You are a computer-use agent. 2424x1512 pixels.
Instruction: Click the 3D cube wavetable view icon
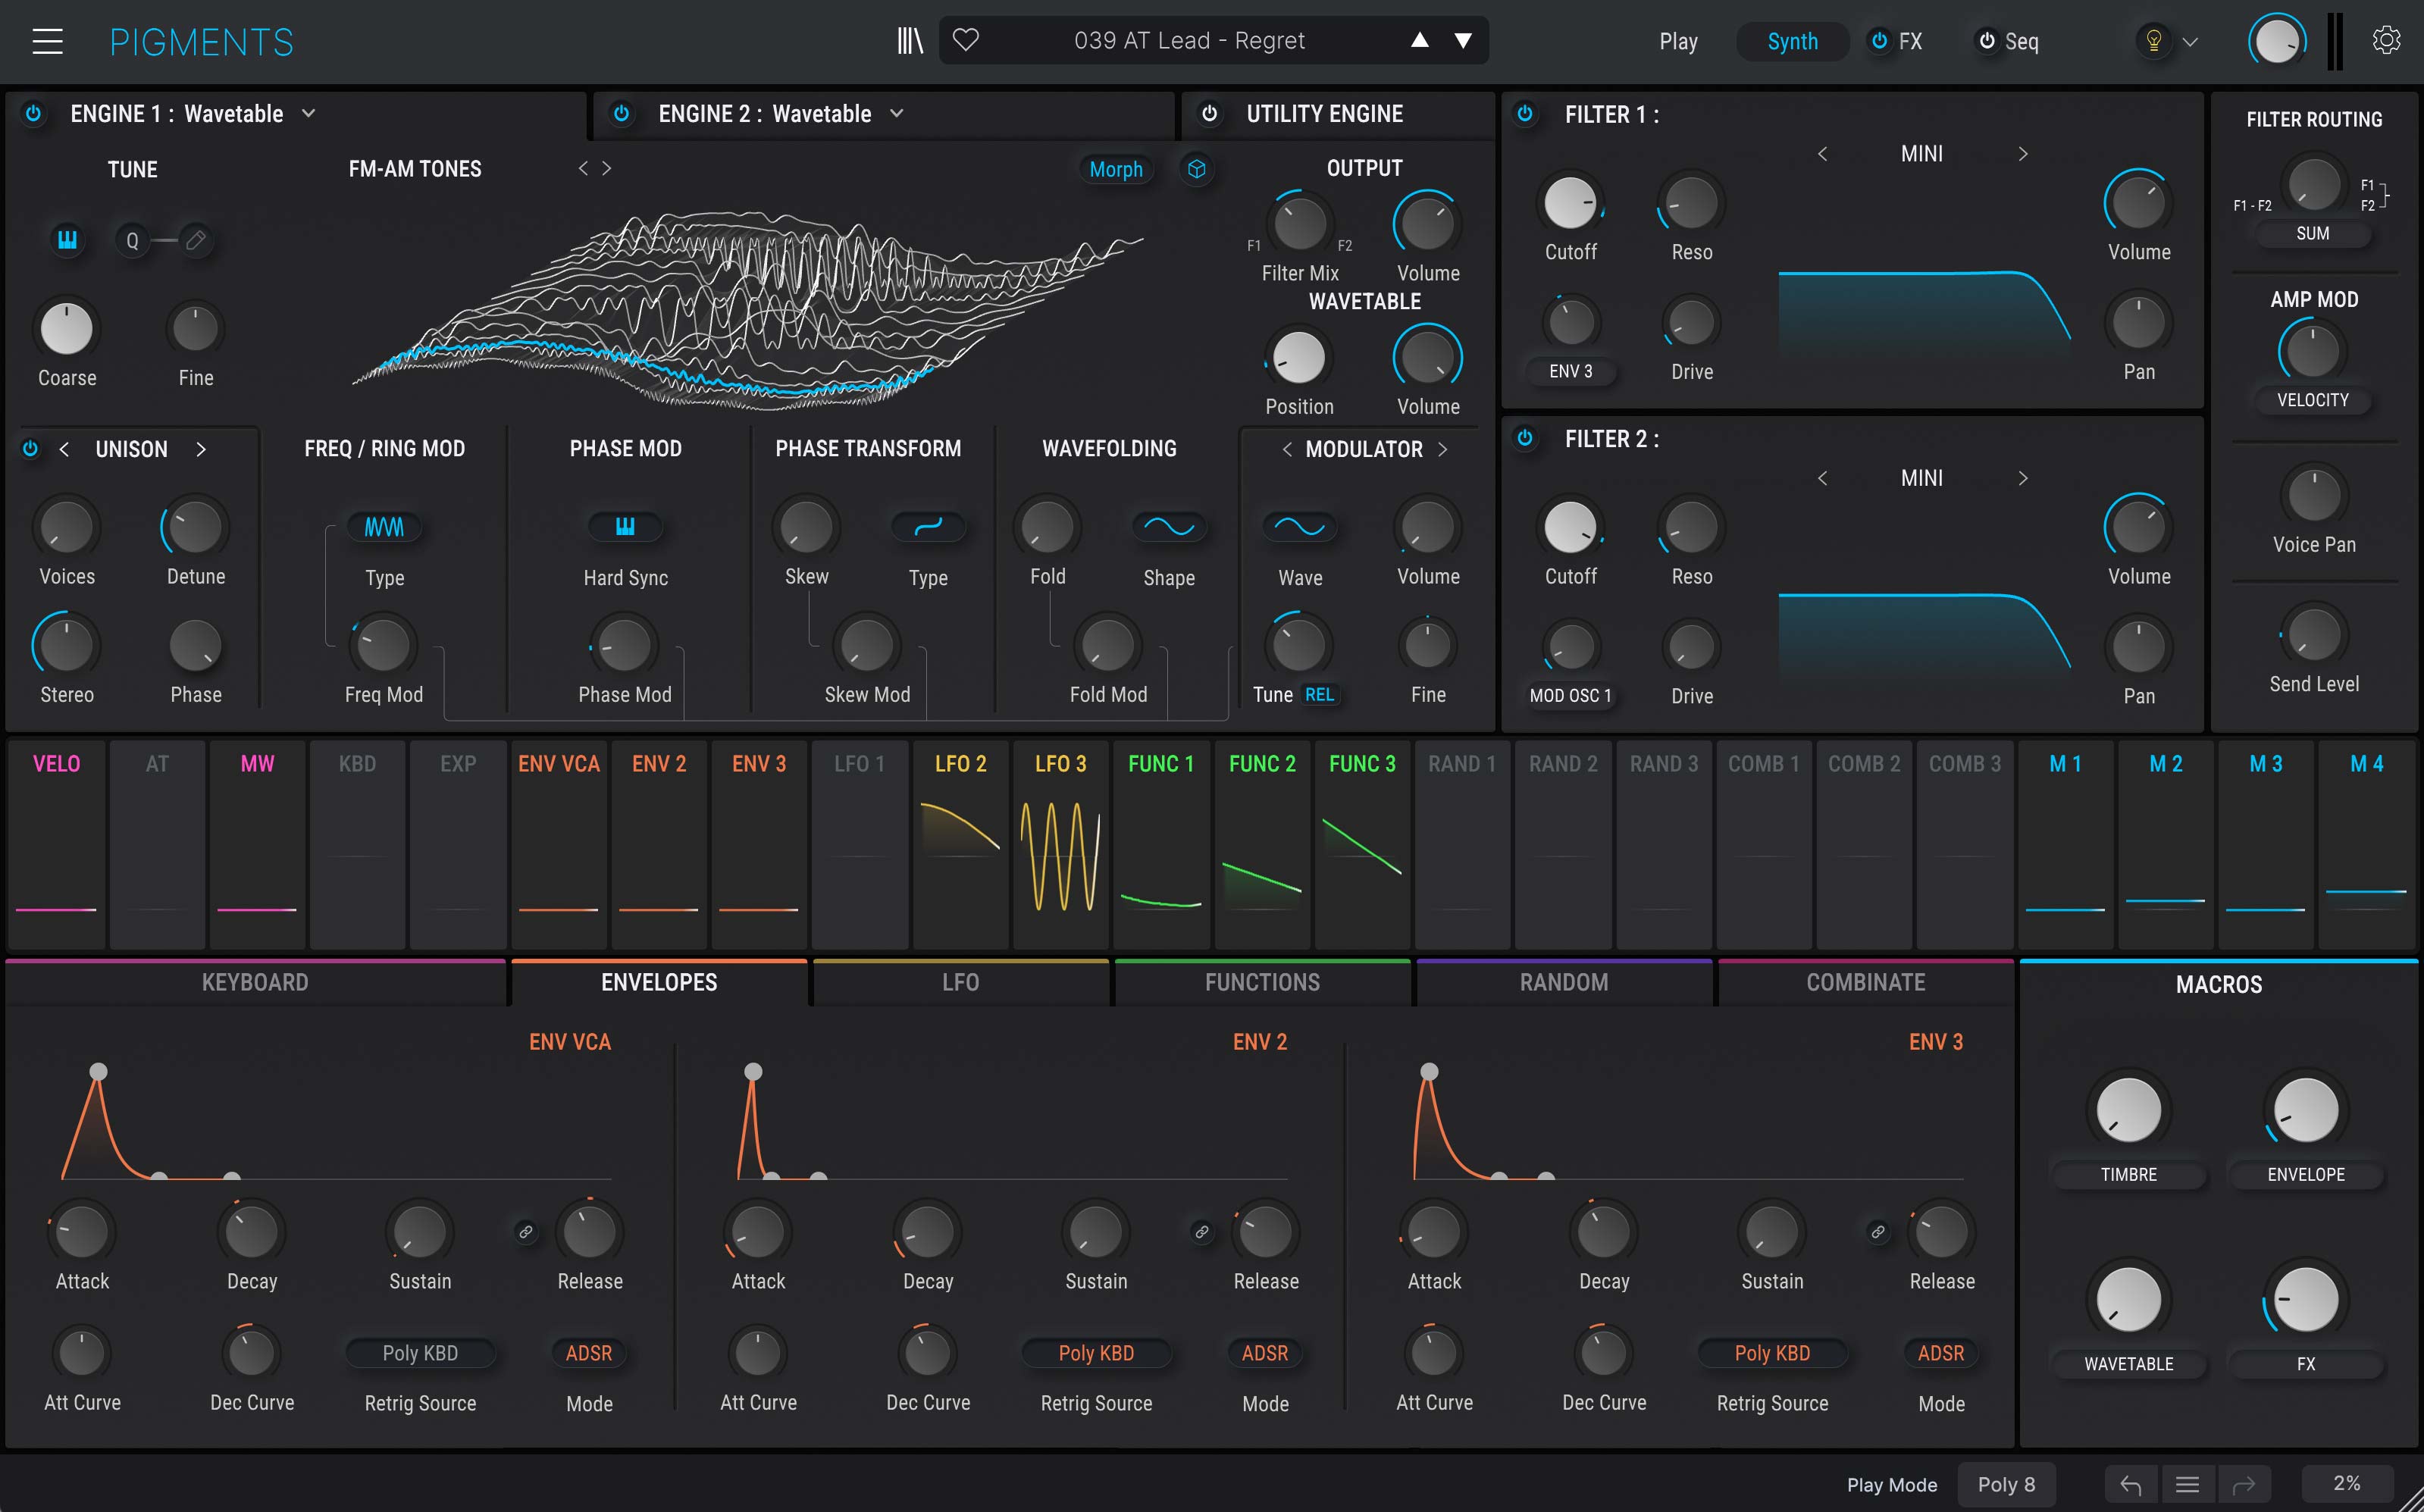(x=1196, y=169)
